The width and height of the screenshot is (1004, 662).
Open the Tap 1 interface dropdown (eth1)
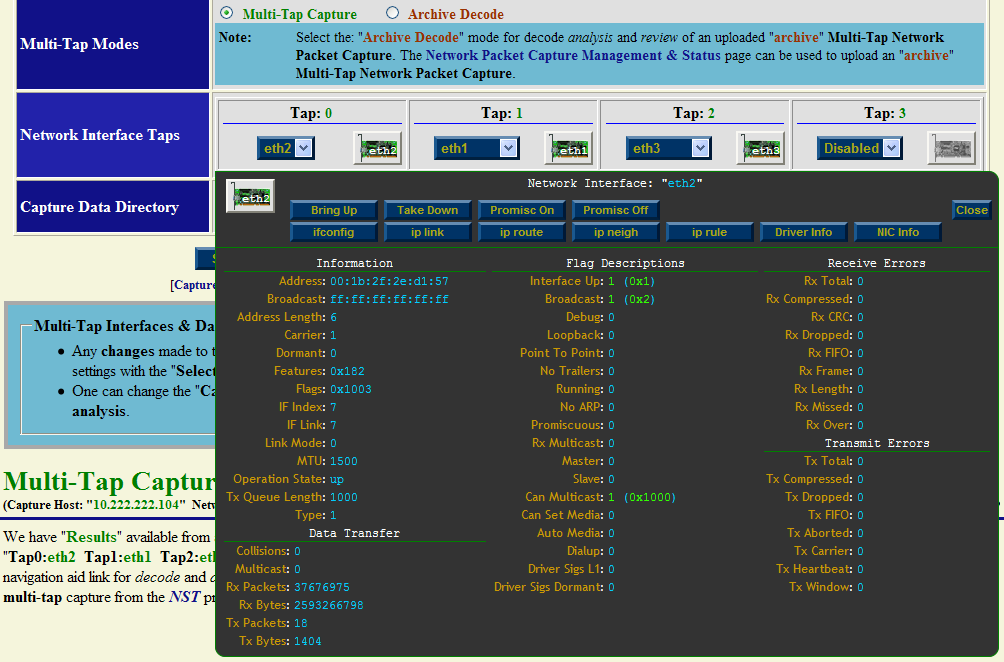[x=476, y=149]
